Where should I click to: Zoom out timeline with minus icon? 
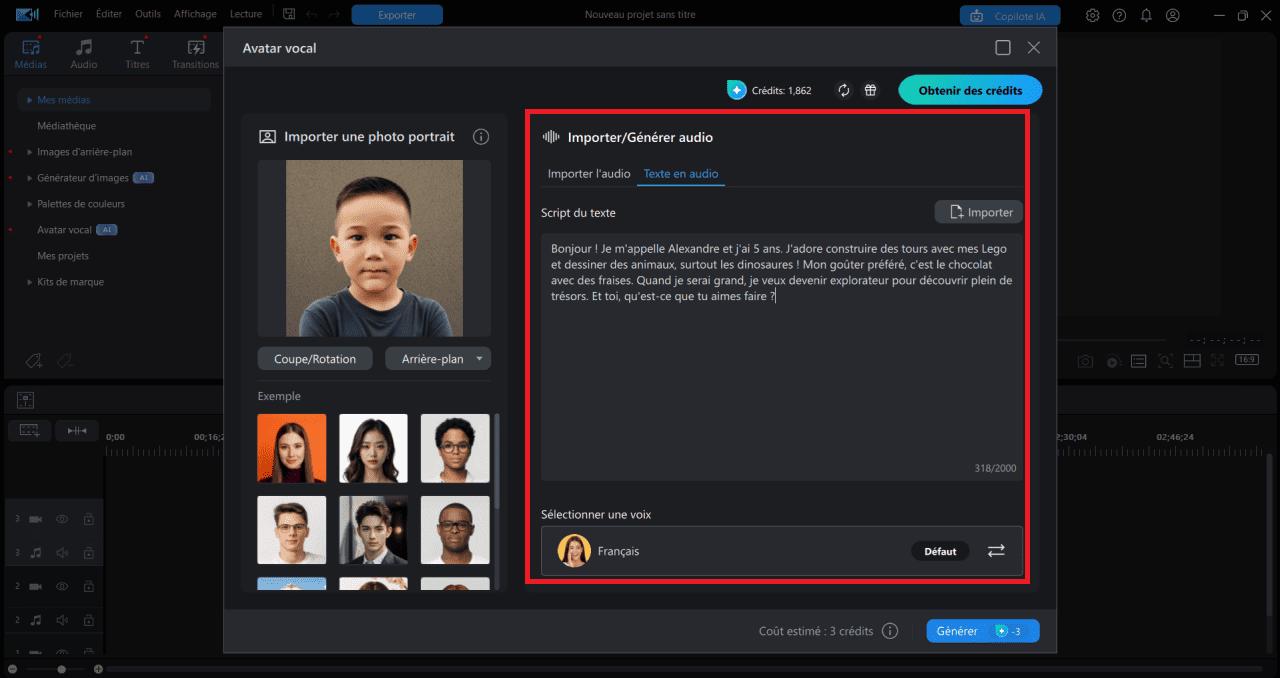[x=13, y=669]
